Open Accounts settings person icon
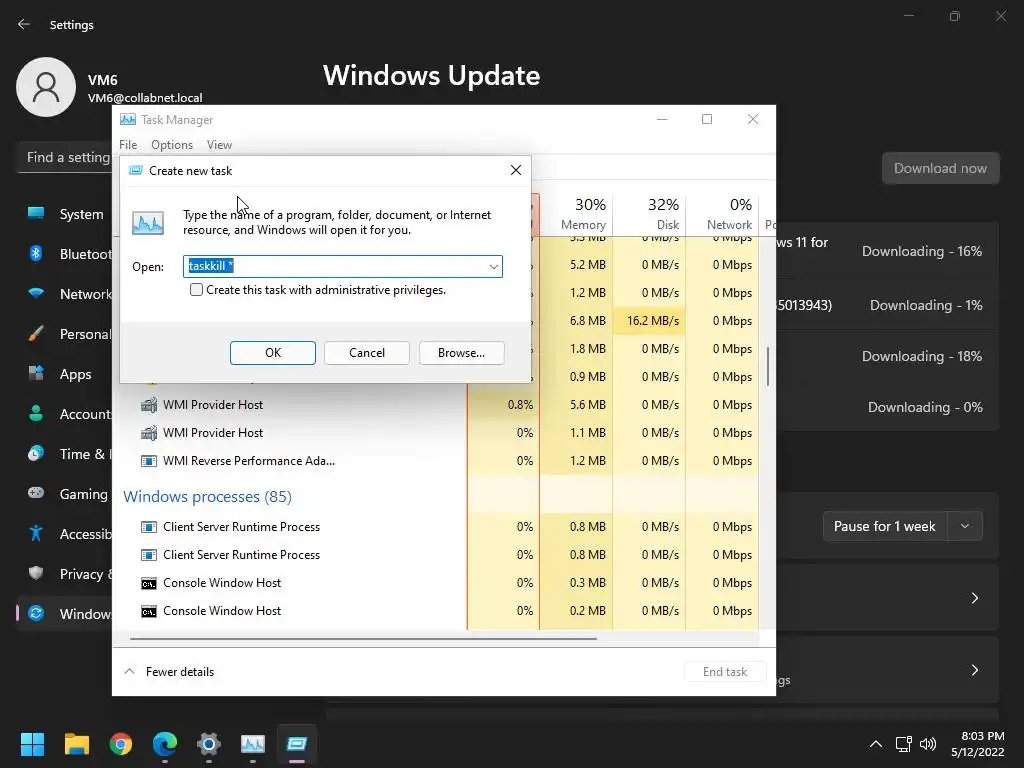 [x=36, y=413]
